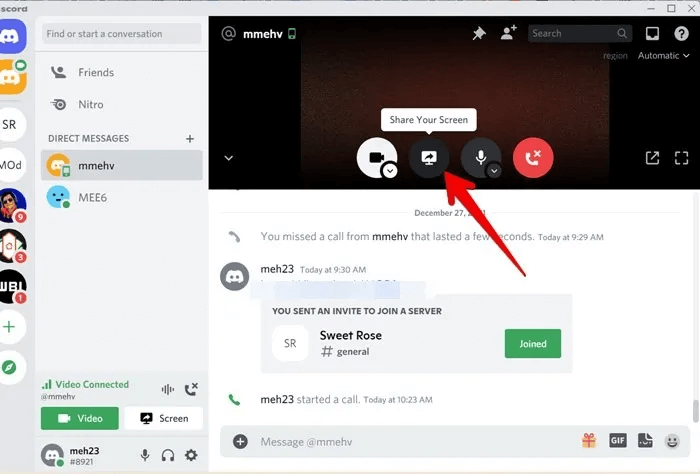Image resolution: width=700 pixels, height=474 pixels.
Task: Toggle deafen headphones in user panel
Action: click(168, 455)
